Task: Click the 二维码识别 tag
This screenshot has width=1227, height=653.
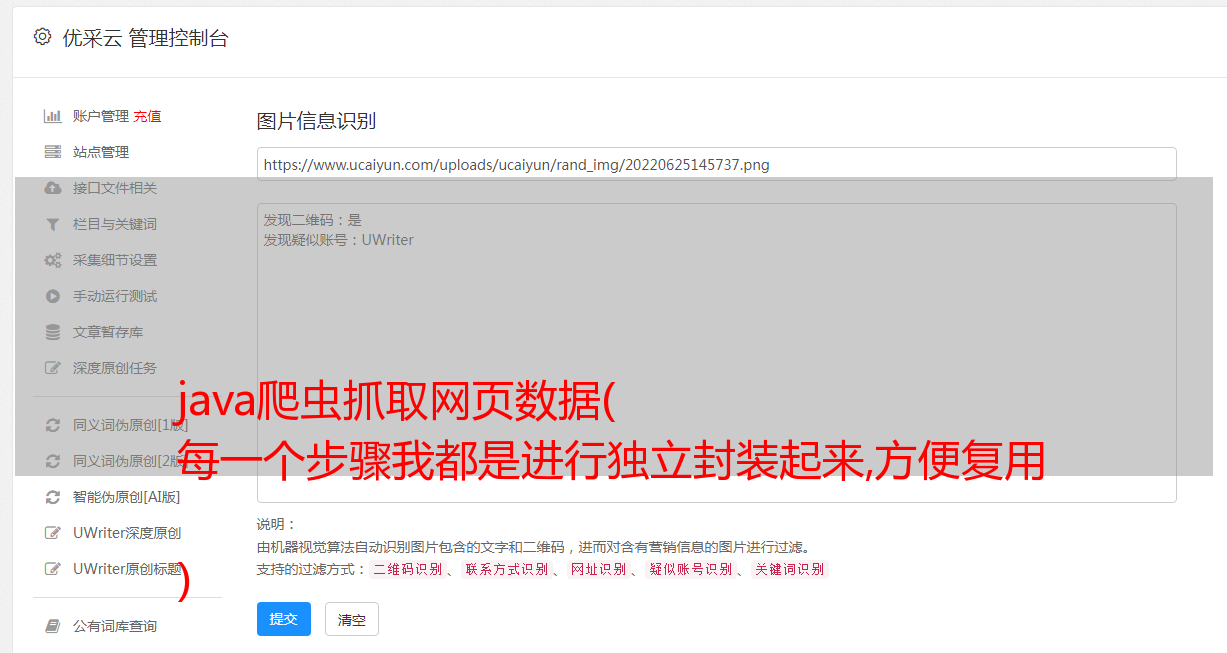Action: tap(407, 569)
